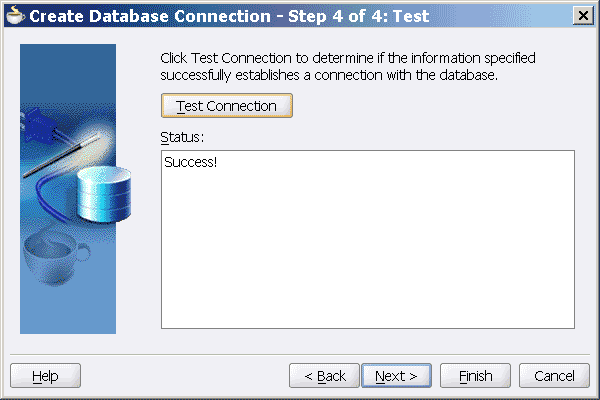The height and width of the screenshot is (400, 600).
Task: Click the Status: label
Action: point(182,136)
